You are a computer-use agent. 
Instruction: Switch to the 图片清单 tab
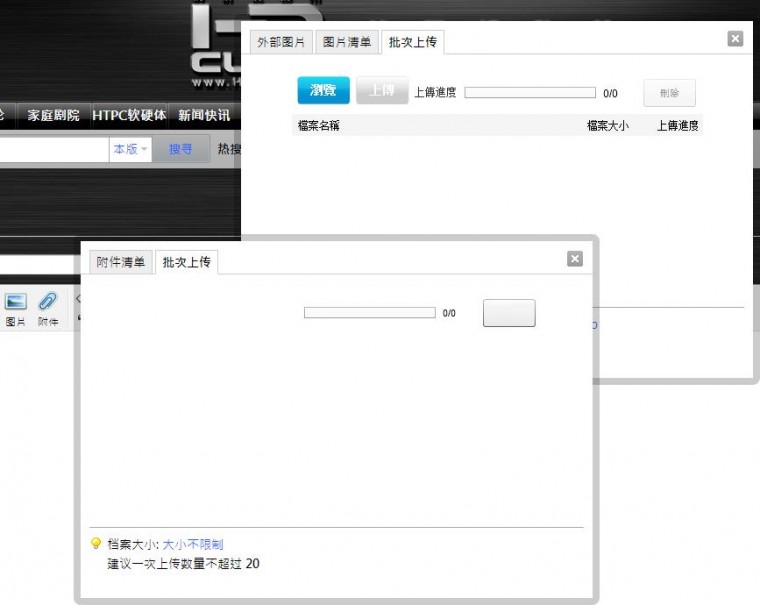click(347, 42)
